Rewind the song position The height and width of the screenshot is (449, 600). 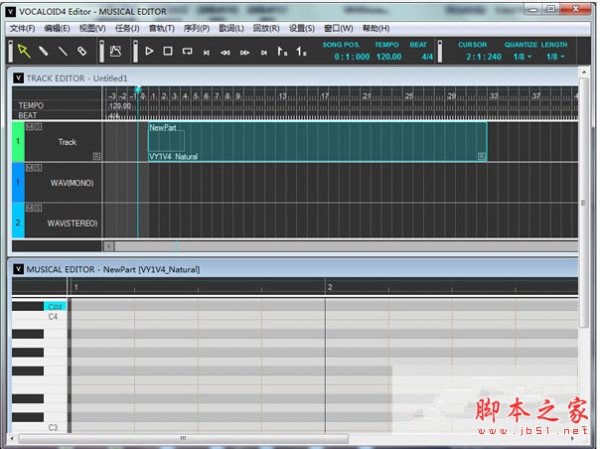[225, 53]
